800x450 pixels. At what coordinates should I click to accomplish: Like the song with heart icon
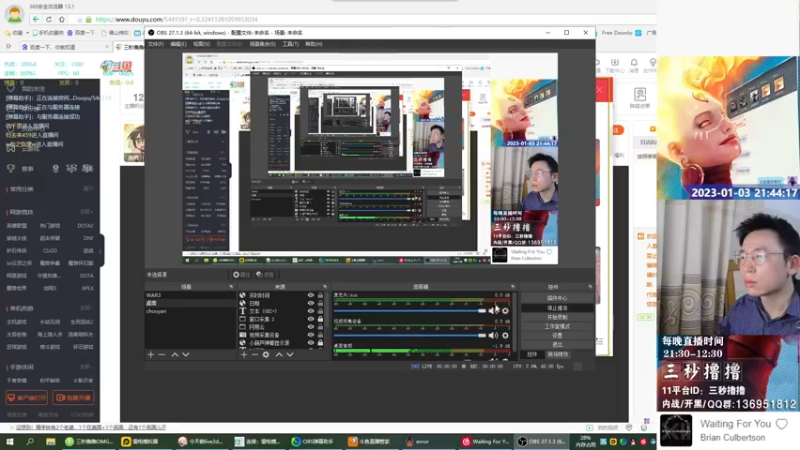click(782, 423)
